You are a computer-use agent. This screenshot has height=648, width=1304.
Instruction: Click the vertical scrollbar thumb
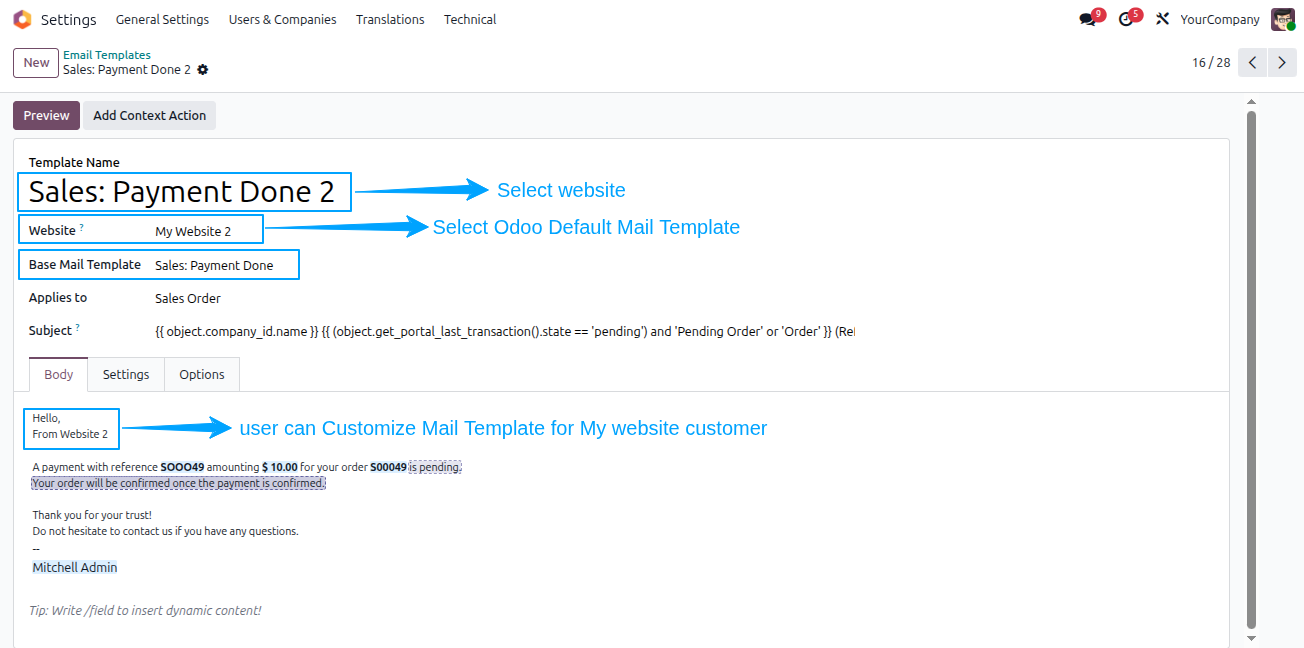[1251, 368]
